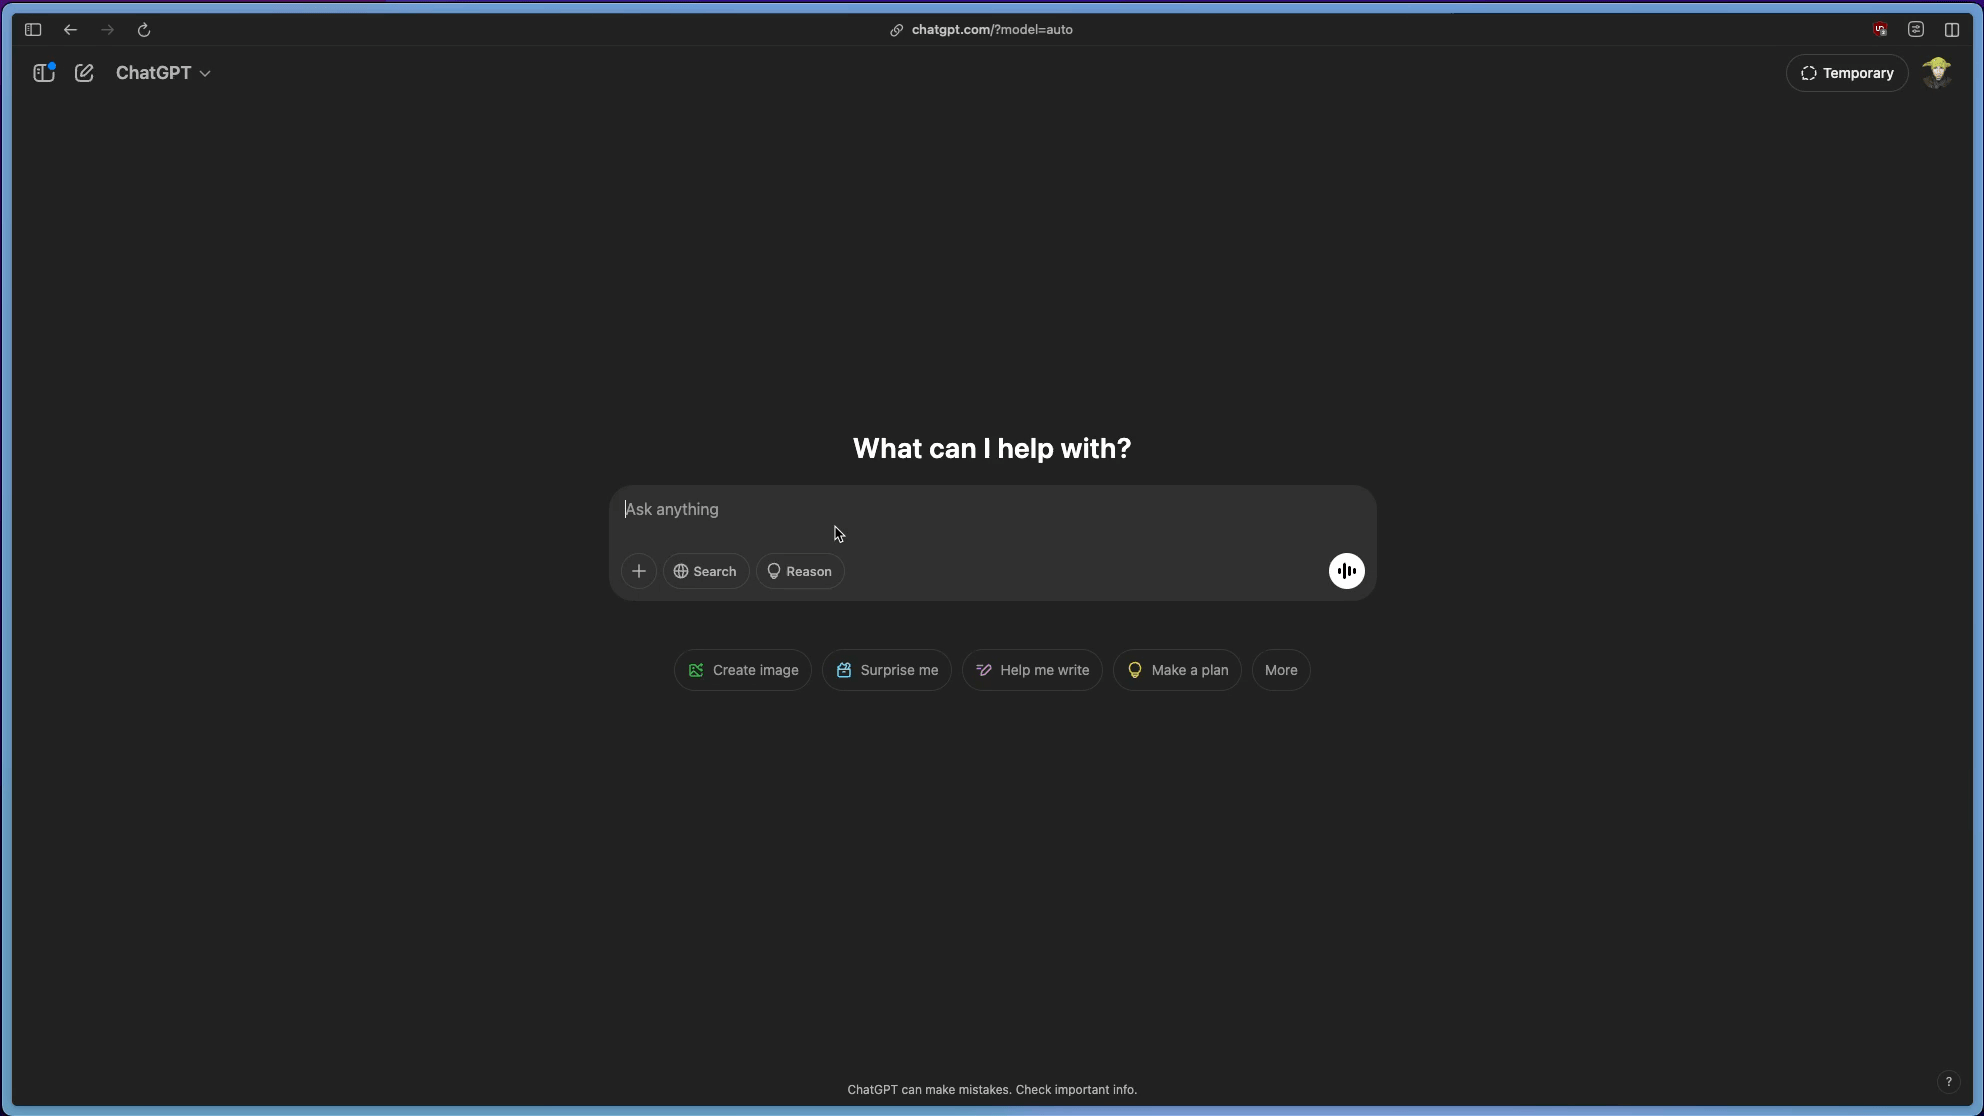This screenshot has width=1984, height=1116.
Task: Click the Surprise me suggestion
Action: pos(887,670)
